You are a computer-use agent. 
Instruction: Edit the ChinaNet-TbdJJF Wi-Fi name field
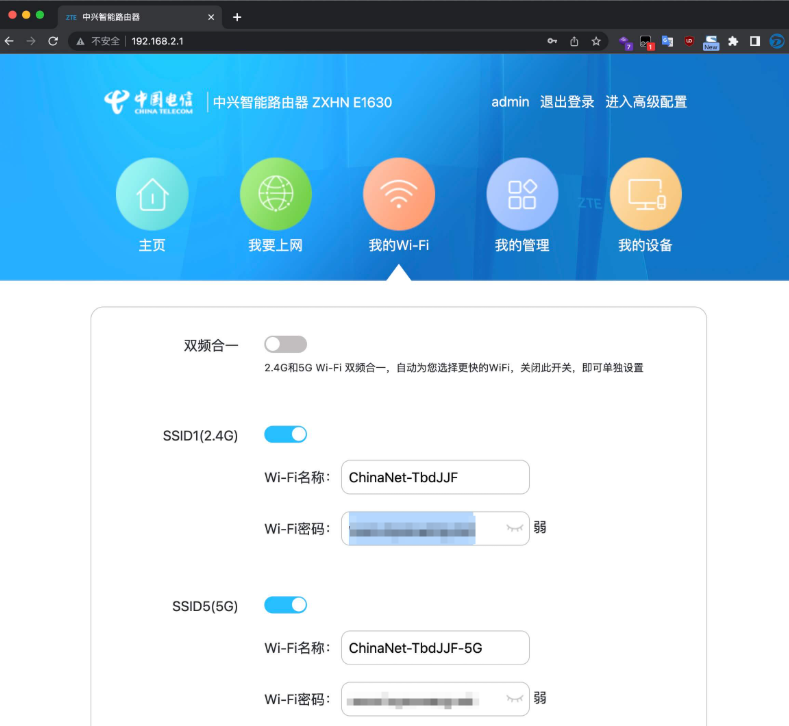435,477
